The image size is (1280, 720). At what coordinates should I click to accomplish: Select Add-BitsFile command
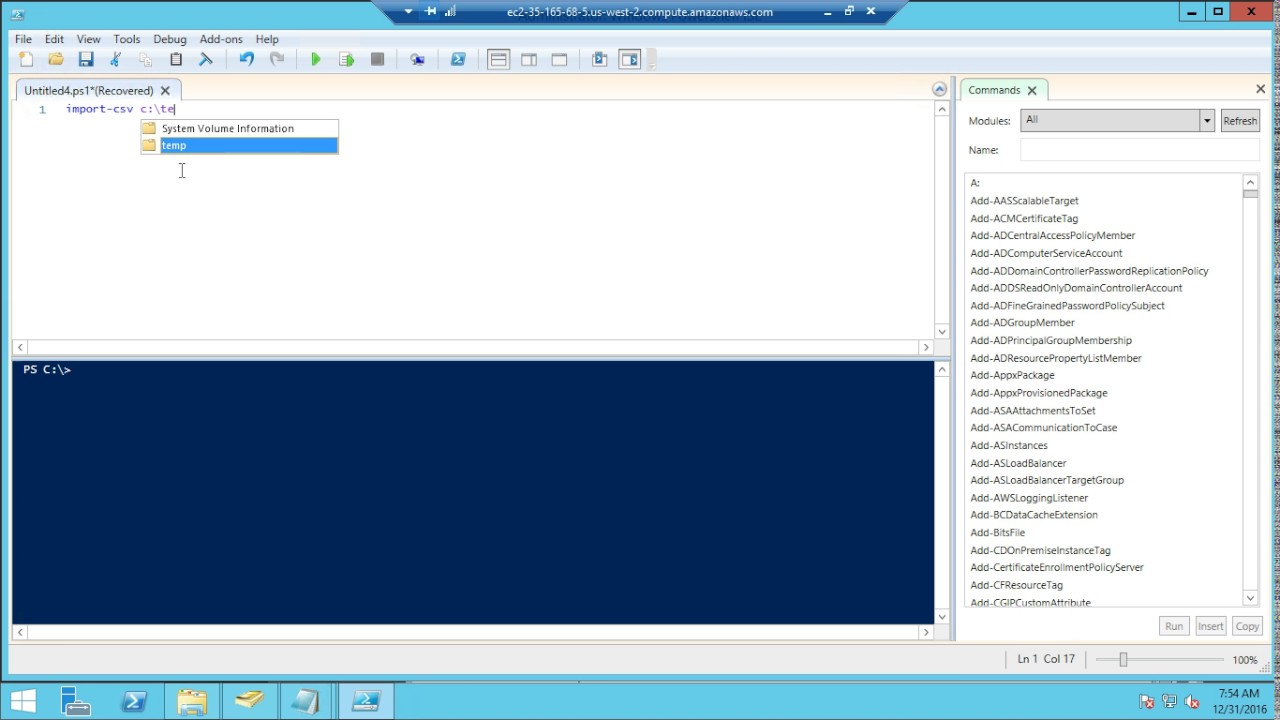(997, 533)
